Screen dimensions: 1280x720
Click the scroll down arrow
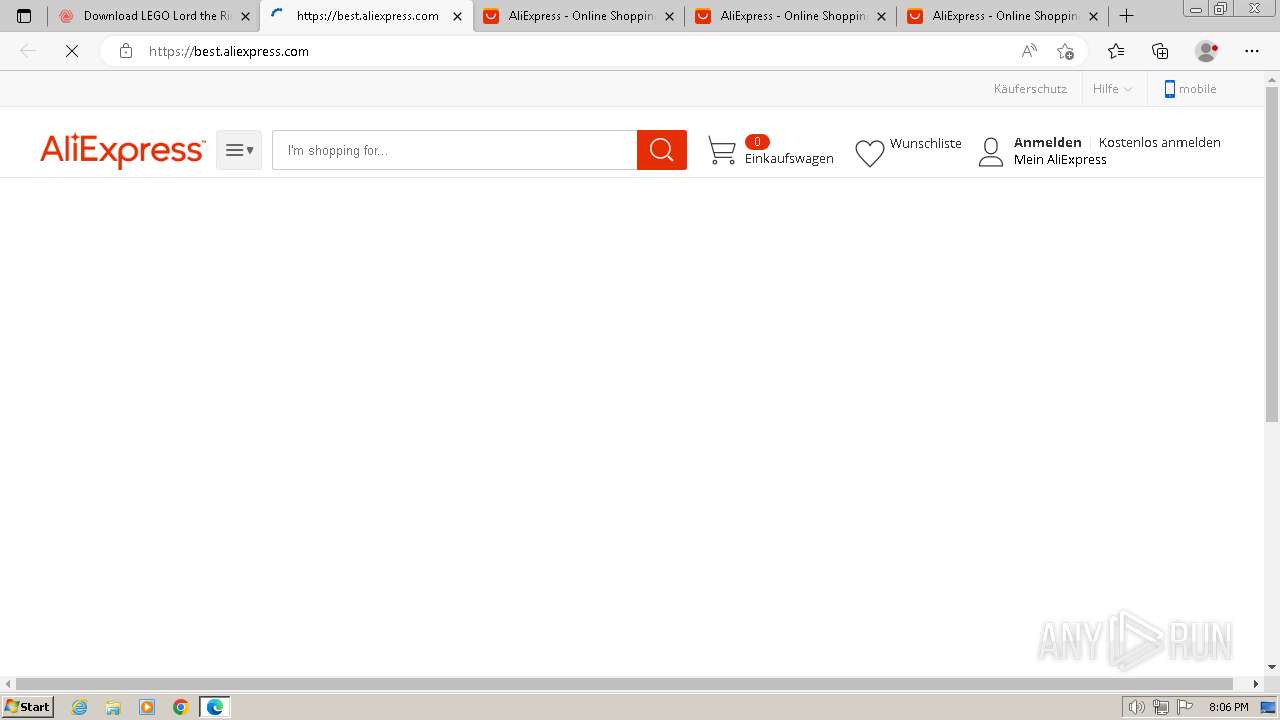point(1272,667)
